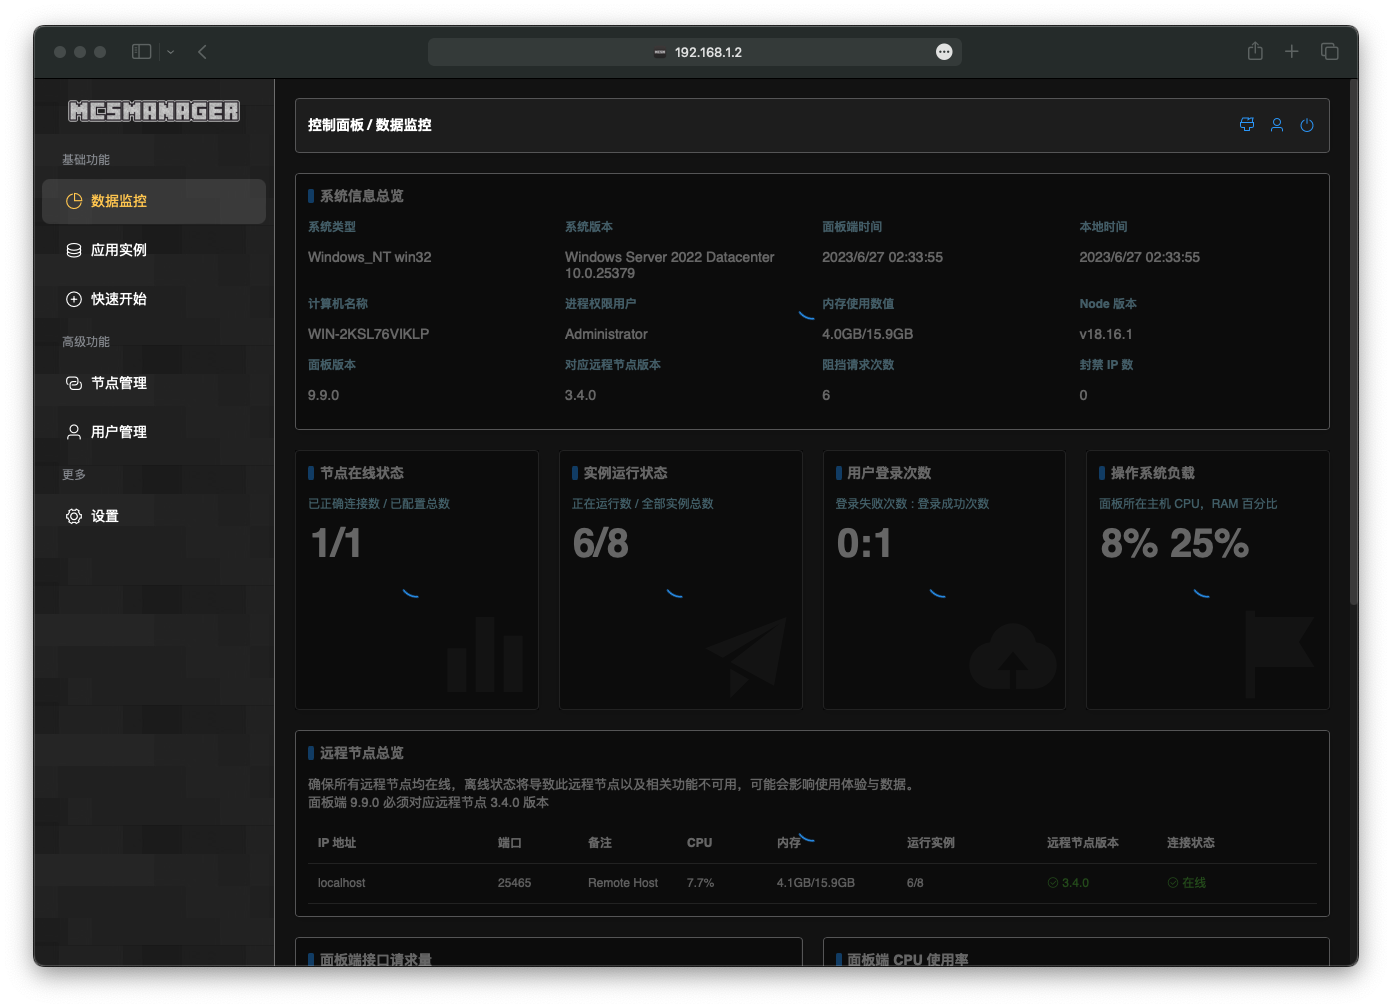The image size is (1392, 1008).
Task: Click the printer-like icon in page header
Action: [x=1247, y=125]
